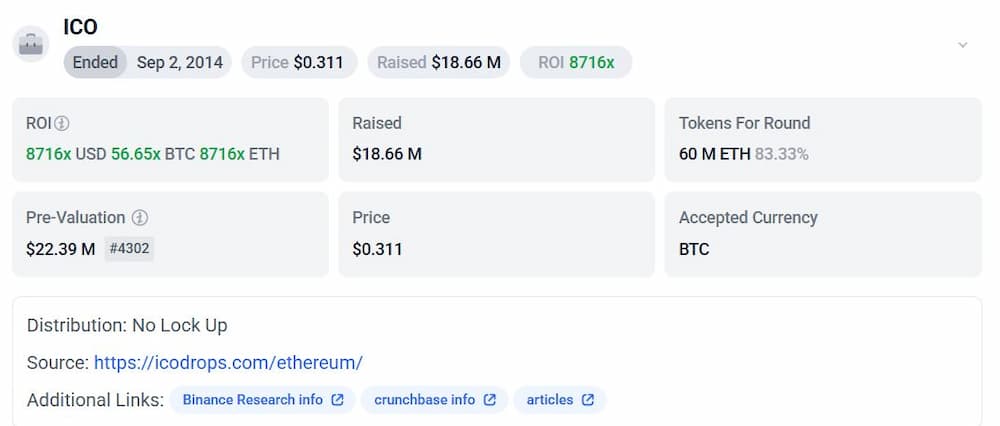Click the Accepted Currency BTC card
This screenshot has height=426, width=1000.
click(x=823, y=234)
